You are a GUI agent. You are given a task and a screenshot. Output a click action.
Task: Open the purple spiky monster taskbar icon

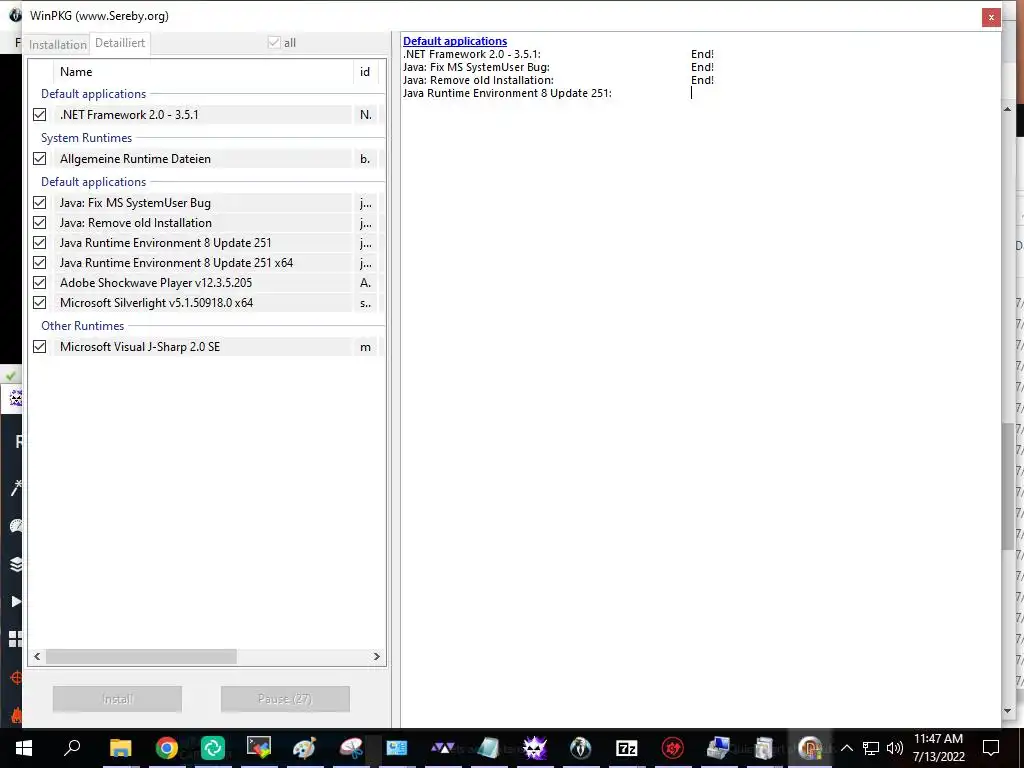point(535,748)
